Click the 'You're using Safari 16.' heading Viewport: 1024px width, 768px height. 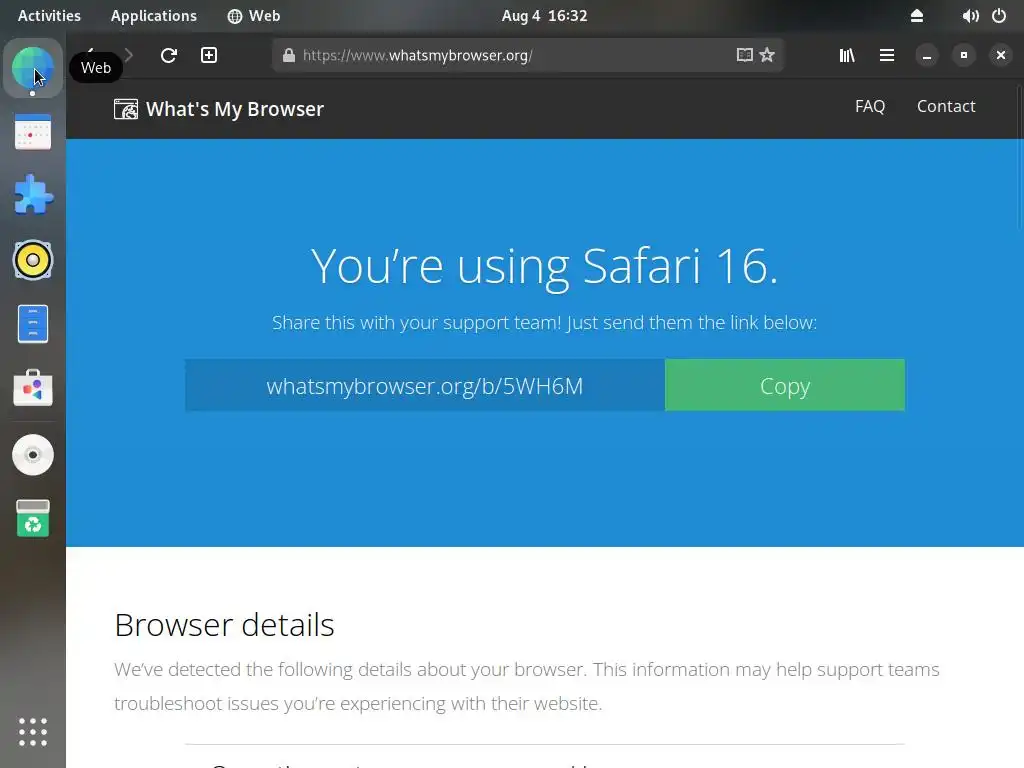click(x=545, y=266)
